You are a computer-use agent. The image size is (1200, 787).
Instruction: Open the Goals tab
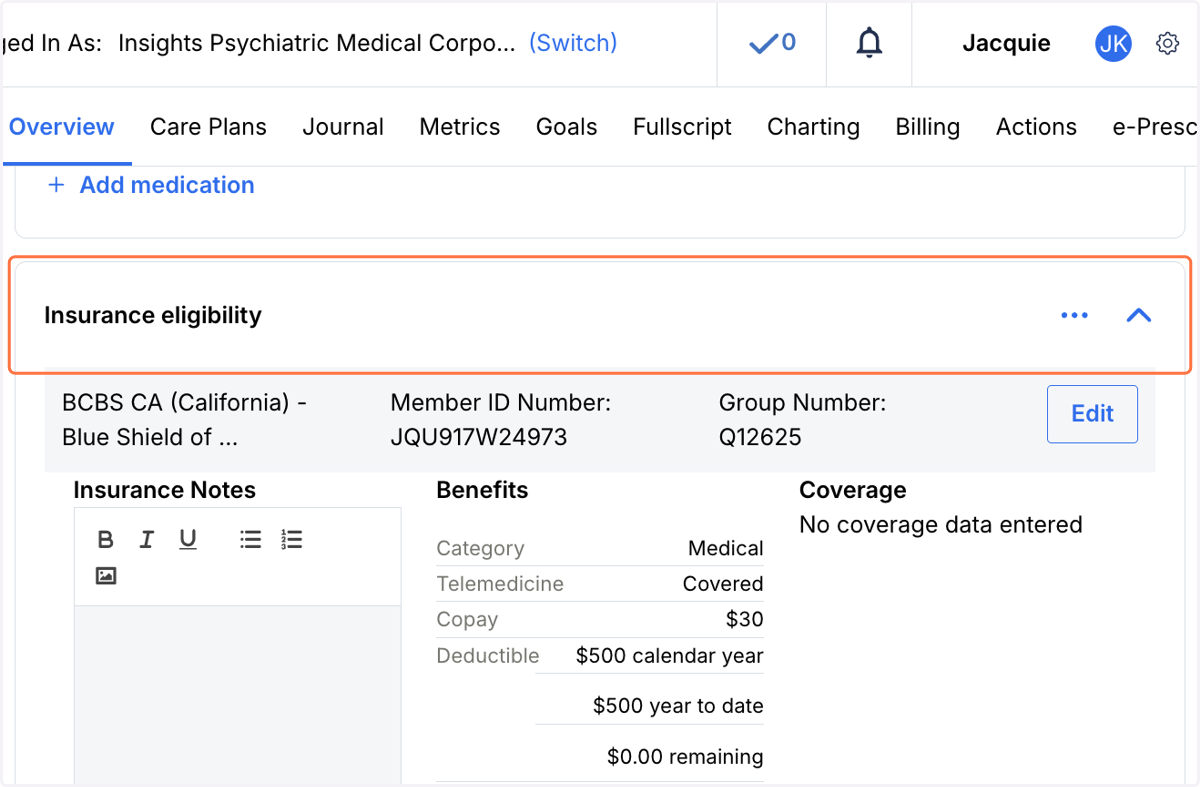click(567, 127)
